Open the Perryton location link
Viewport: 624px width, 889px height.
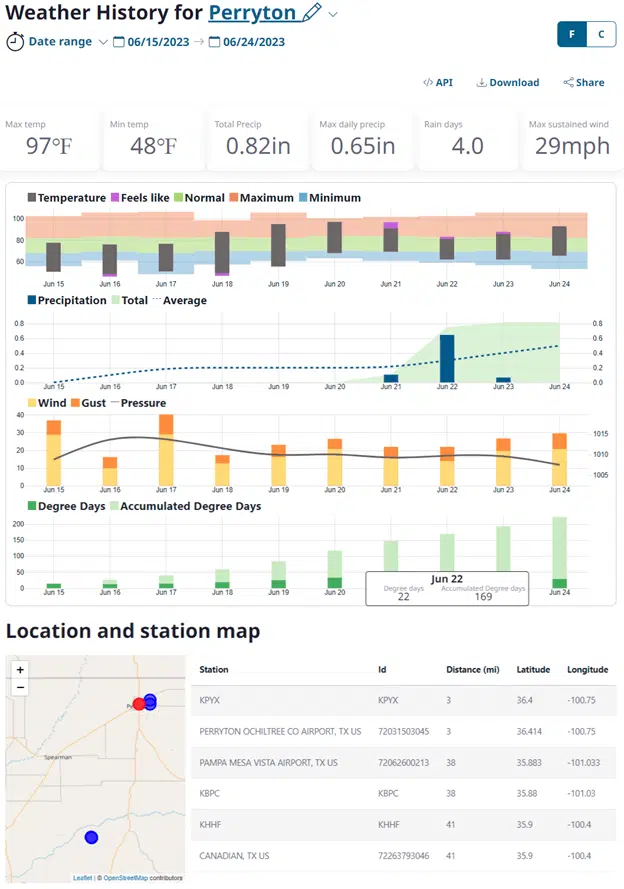pos(252,13)
